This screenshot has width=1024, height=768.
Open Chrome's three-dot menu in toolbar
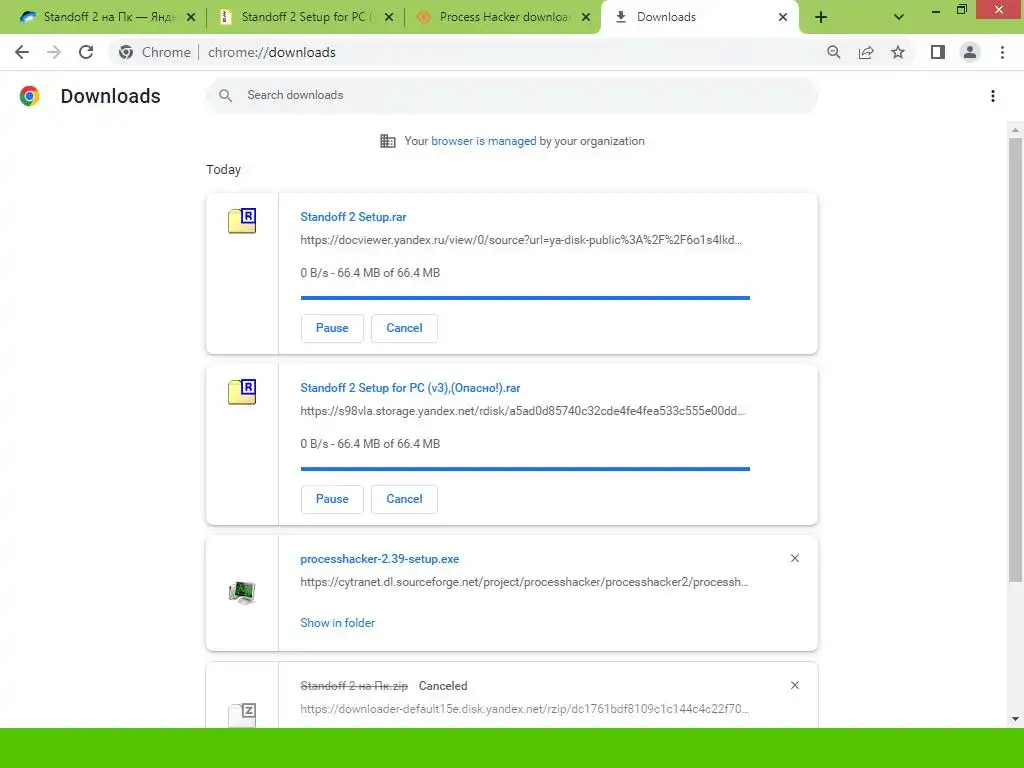1002,52
